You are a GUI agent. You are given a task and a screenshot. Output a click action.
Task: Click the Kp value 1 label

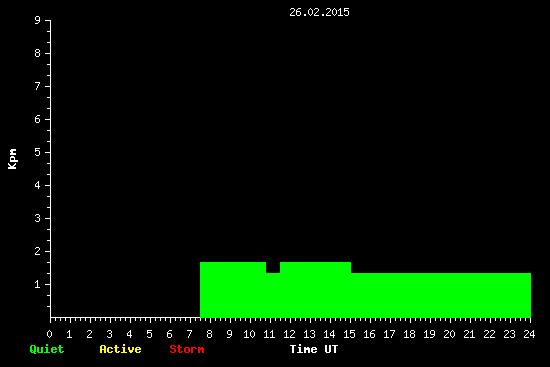(38, 284)
